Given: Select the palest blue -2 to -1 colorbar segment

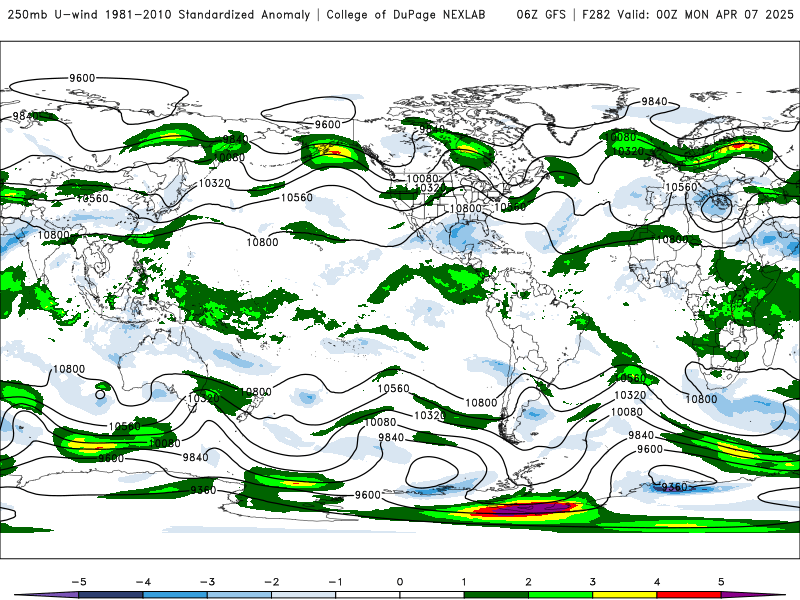Looking at the screenshot, I should [304, 595].
